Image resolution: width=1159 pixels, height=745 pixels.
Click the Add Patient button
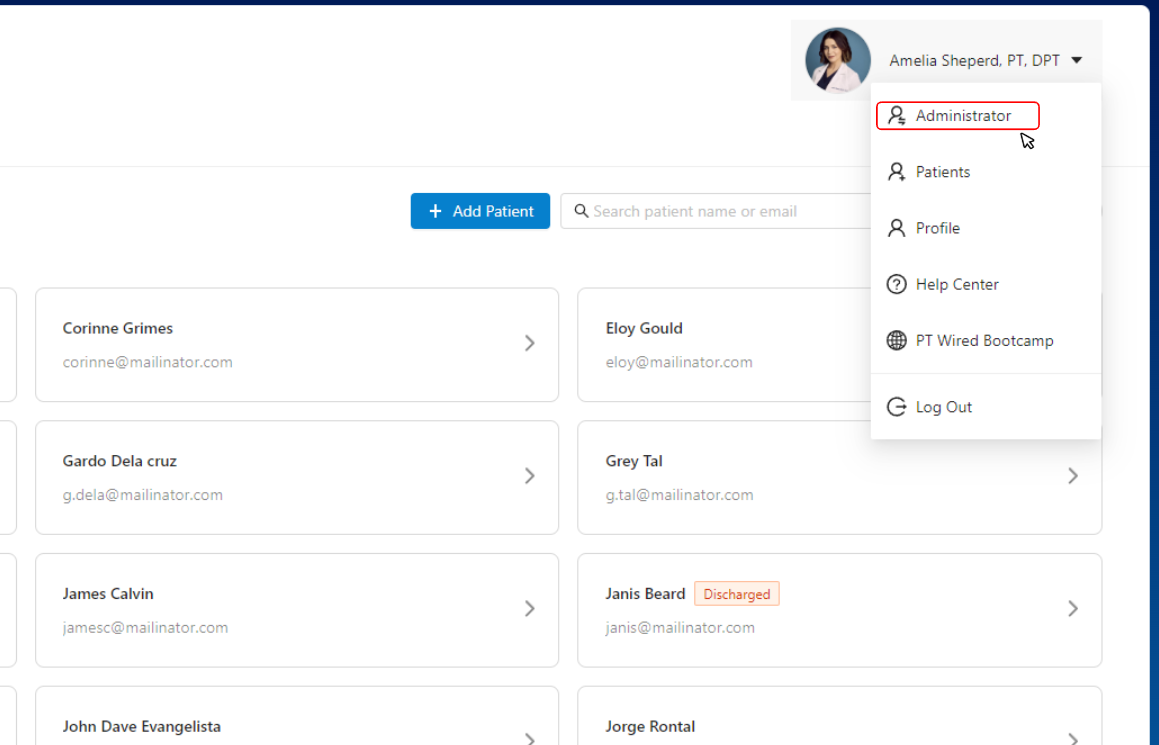pyautogui.click(x=480, y=211)
